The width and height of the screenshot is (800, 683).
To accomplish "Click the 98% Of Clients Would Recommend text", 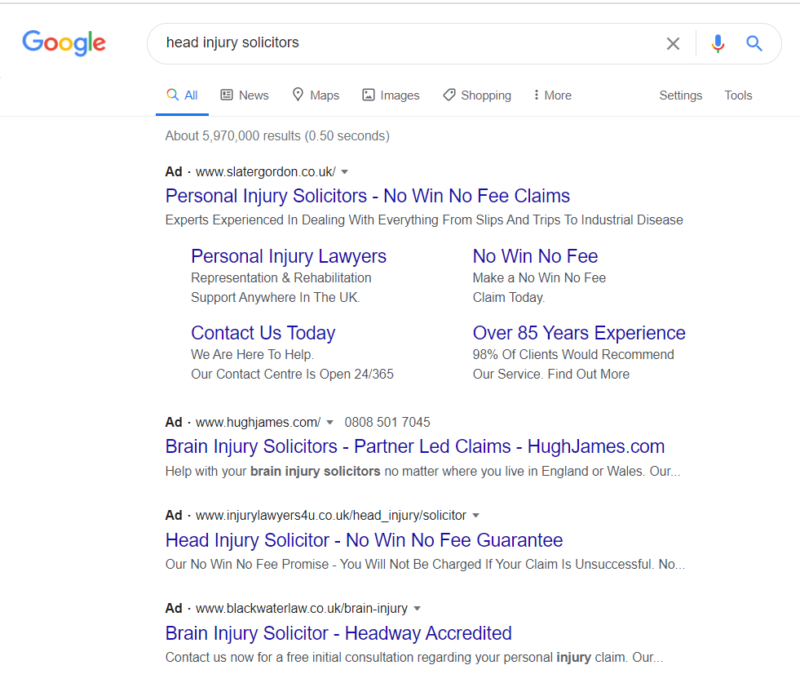I will (573, 354).
